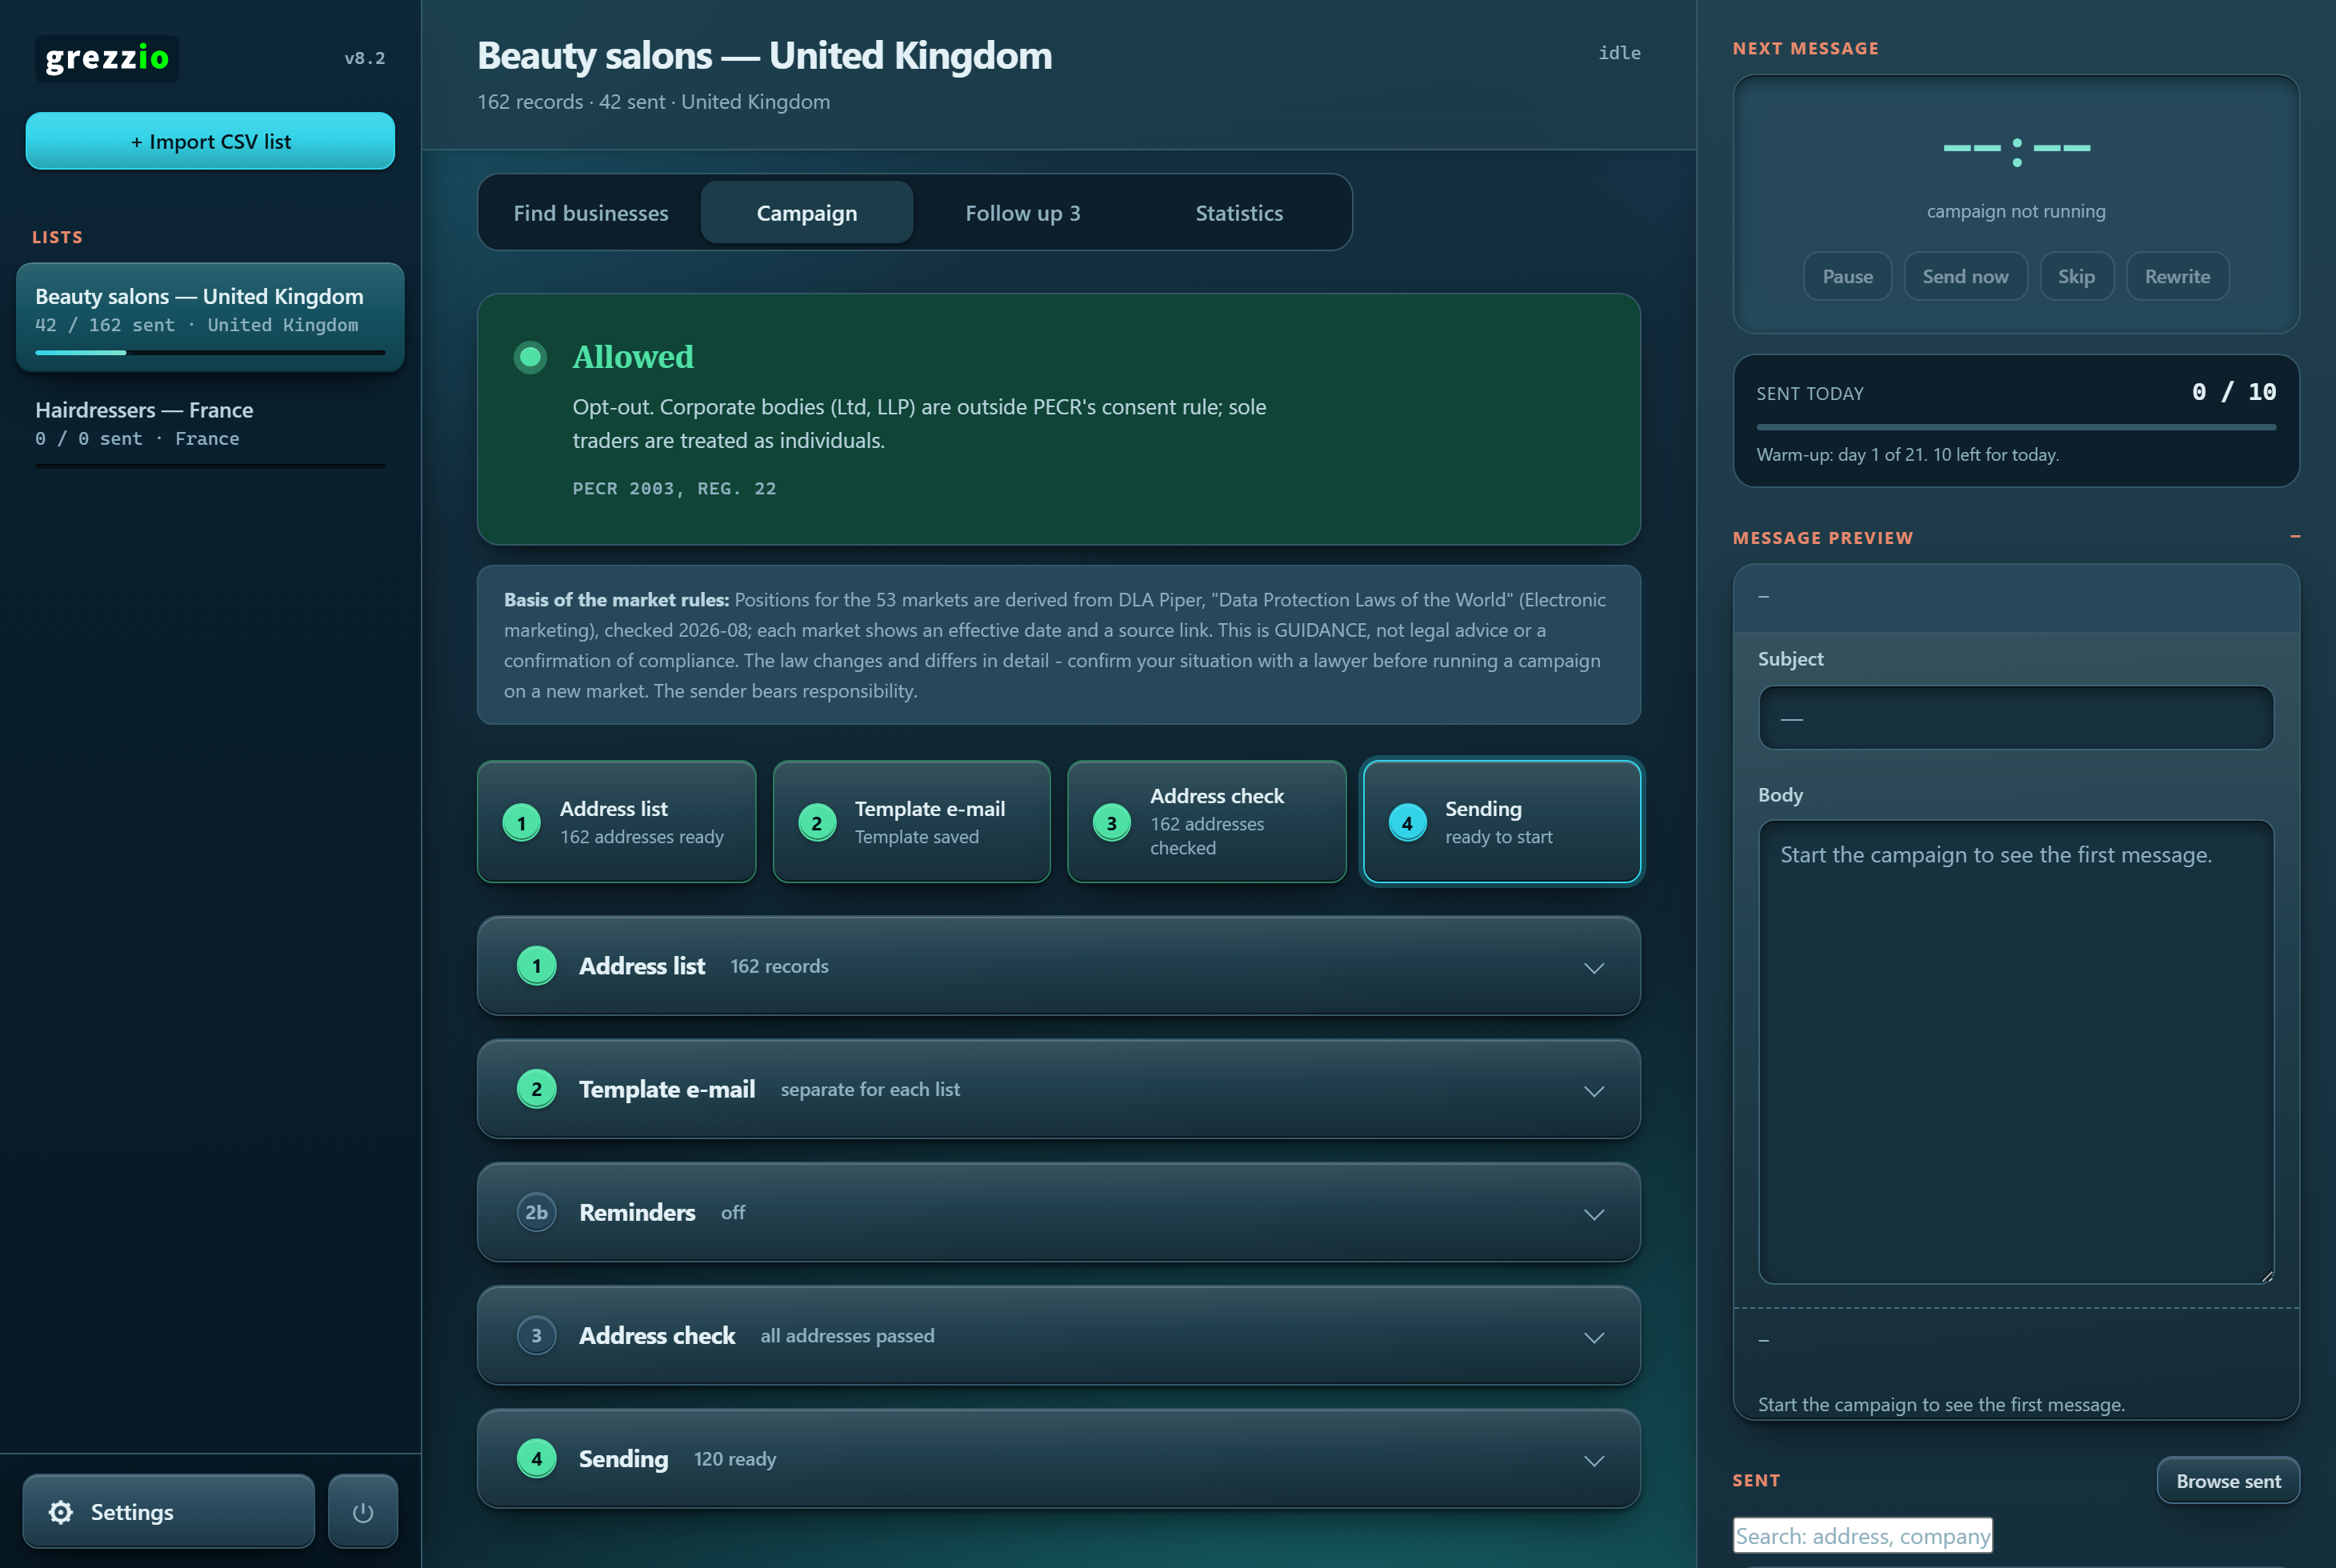Screen dimensions: 2336x1568
Task: Open the Statistics tab
Action: tap(1239, 213)
